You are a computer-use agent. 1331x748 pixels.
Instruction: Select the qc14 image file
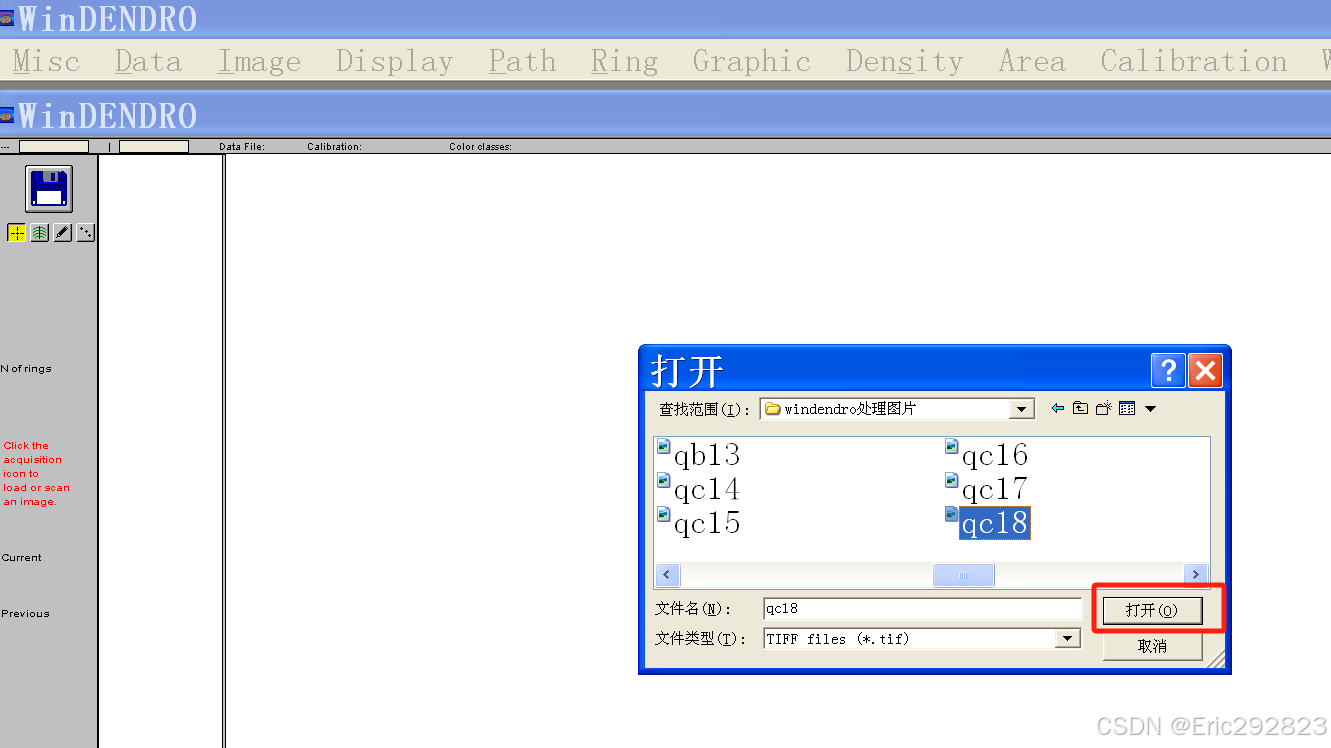point(705,489)
